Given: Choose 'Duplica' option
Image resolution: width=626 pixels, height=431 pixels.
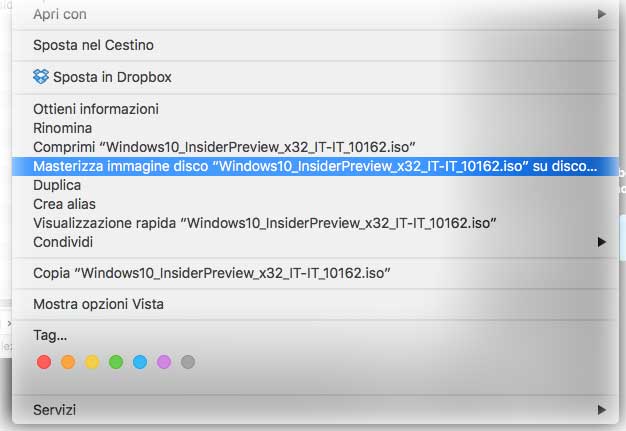Looking at the screenshot, I should (x=315, y=185).
